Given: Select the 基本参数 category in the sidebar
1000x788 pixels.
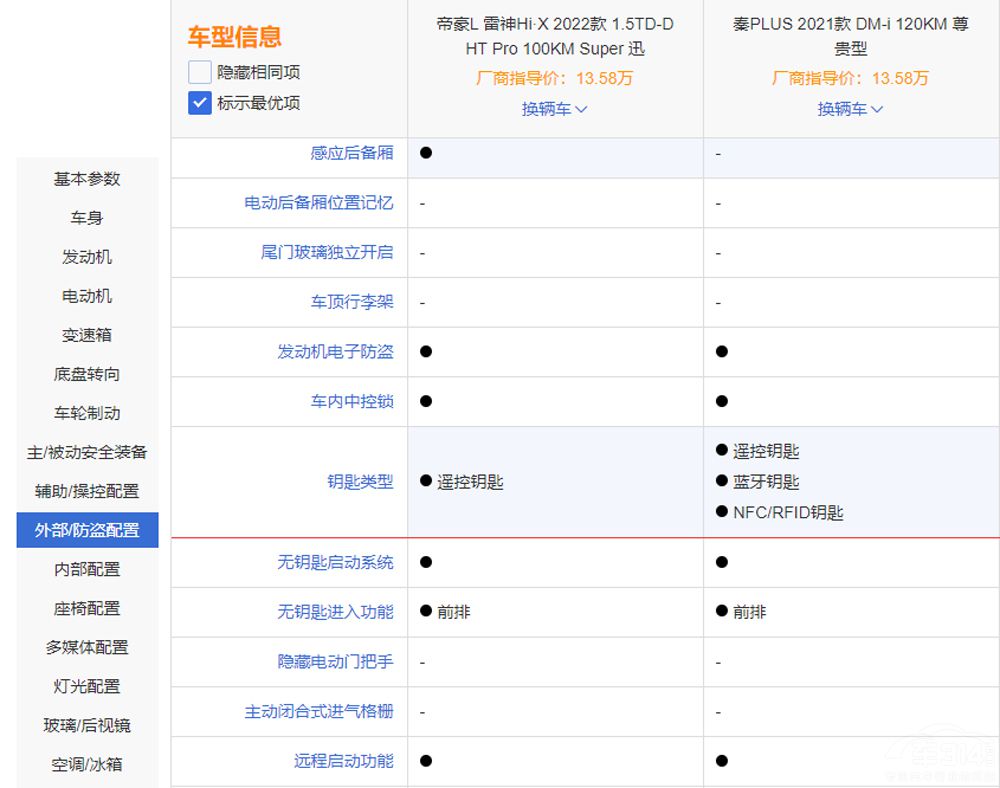Looking at the screenshot, I should pyautogui.click(x=86, y=179).
